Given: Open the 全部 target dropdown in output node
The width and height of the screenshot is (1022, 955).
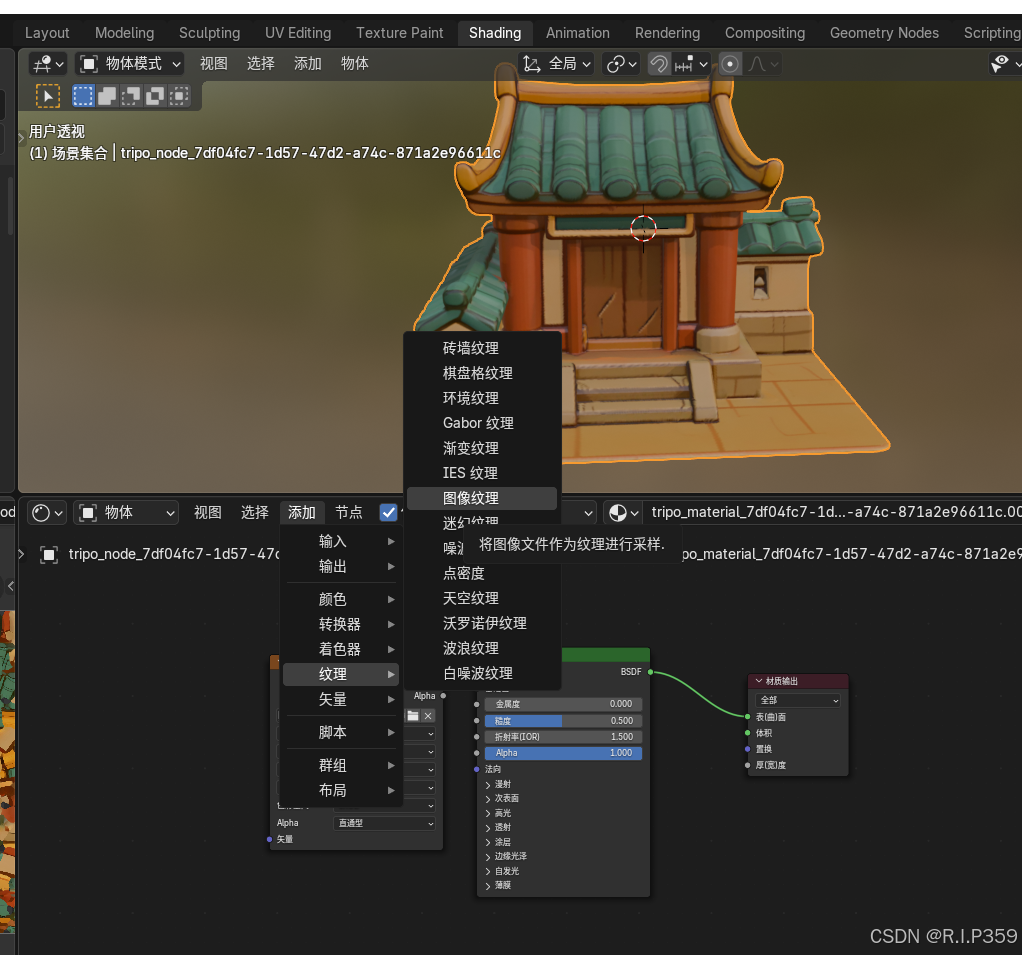Looking at the screenshot, I should click(798, 700).
